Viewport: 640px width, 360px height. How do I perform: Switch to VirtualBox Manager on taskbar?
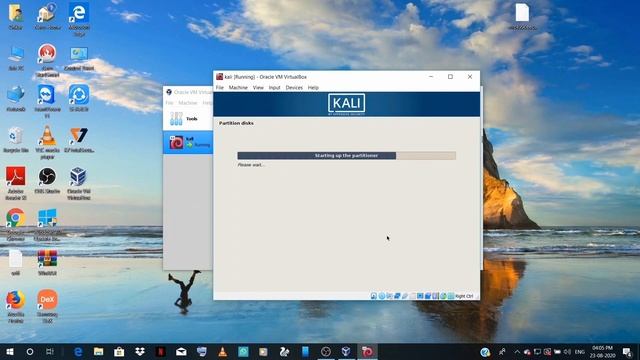point(346,351)
